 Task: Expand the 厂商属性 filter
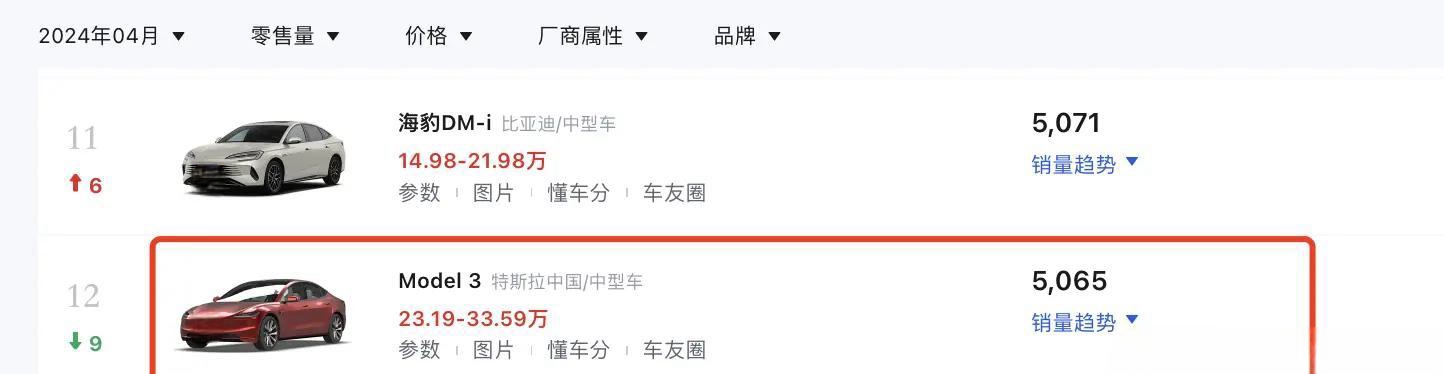tap(593, 36)
